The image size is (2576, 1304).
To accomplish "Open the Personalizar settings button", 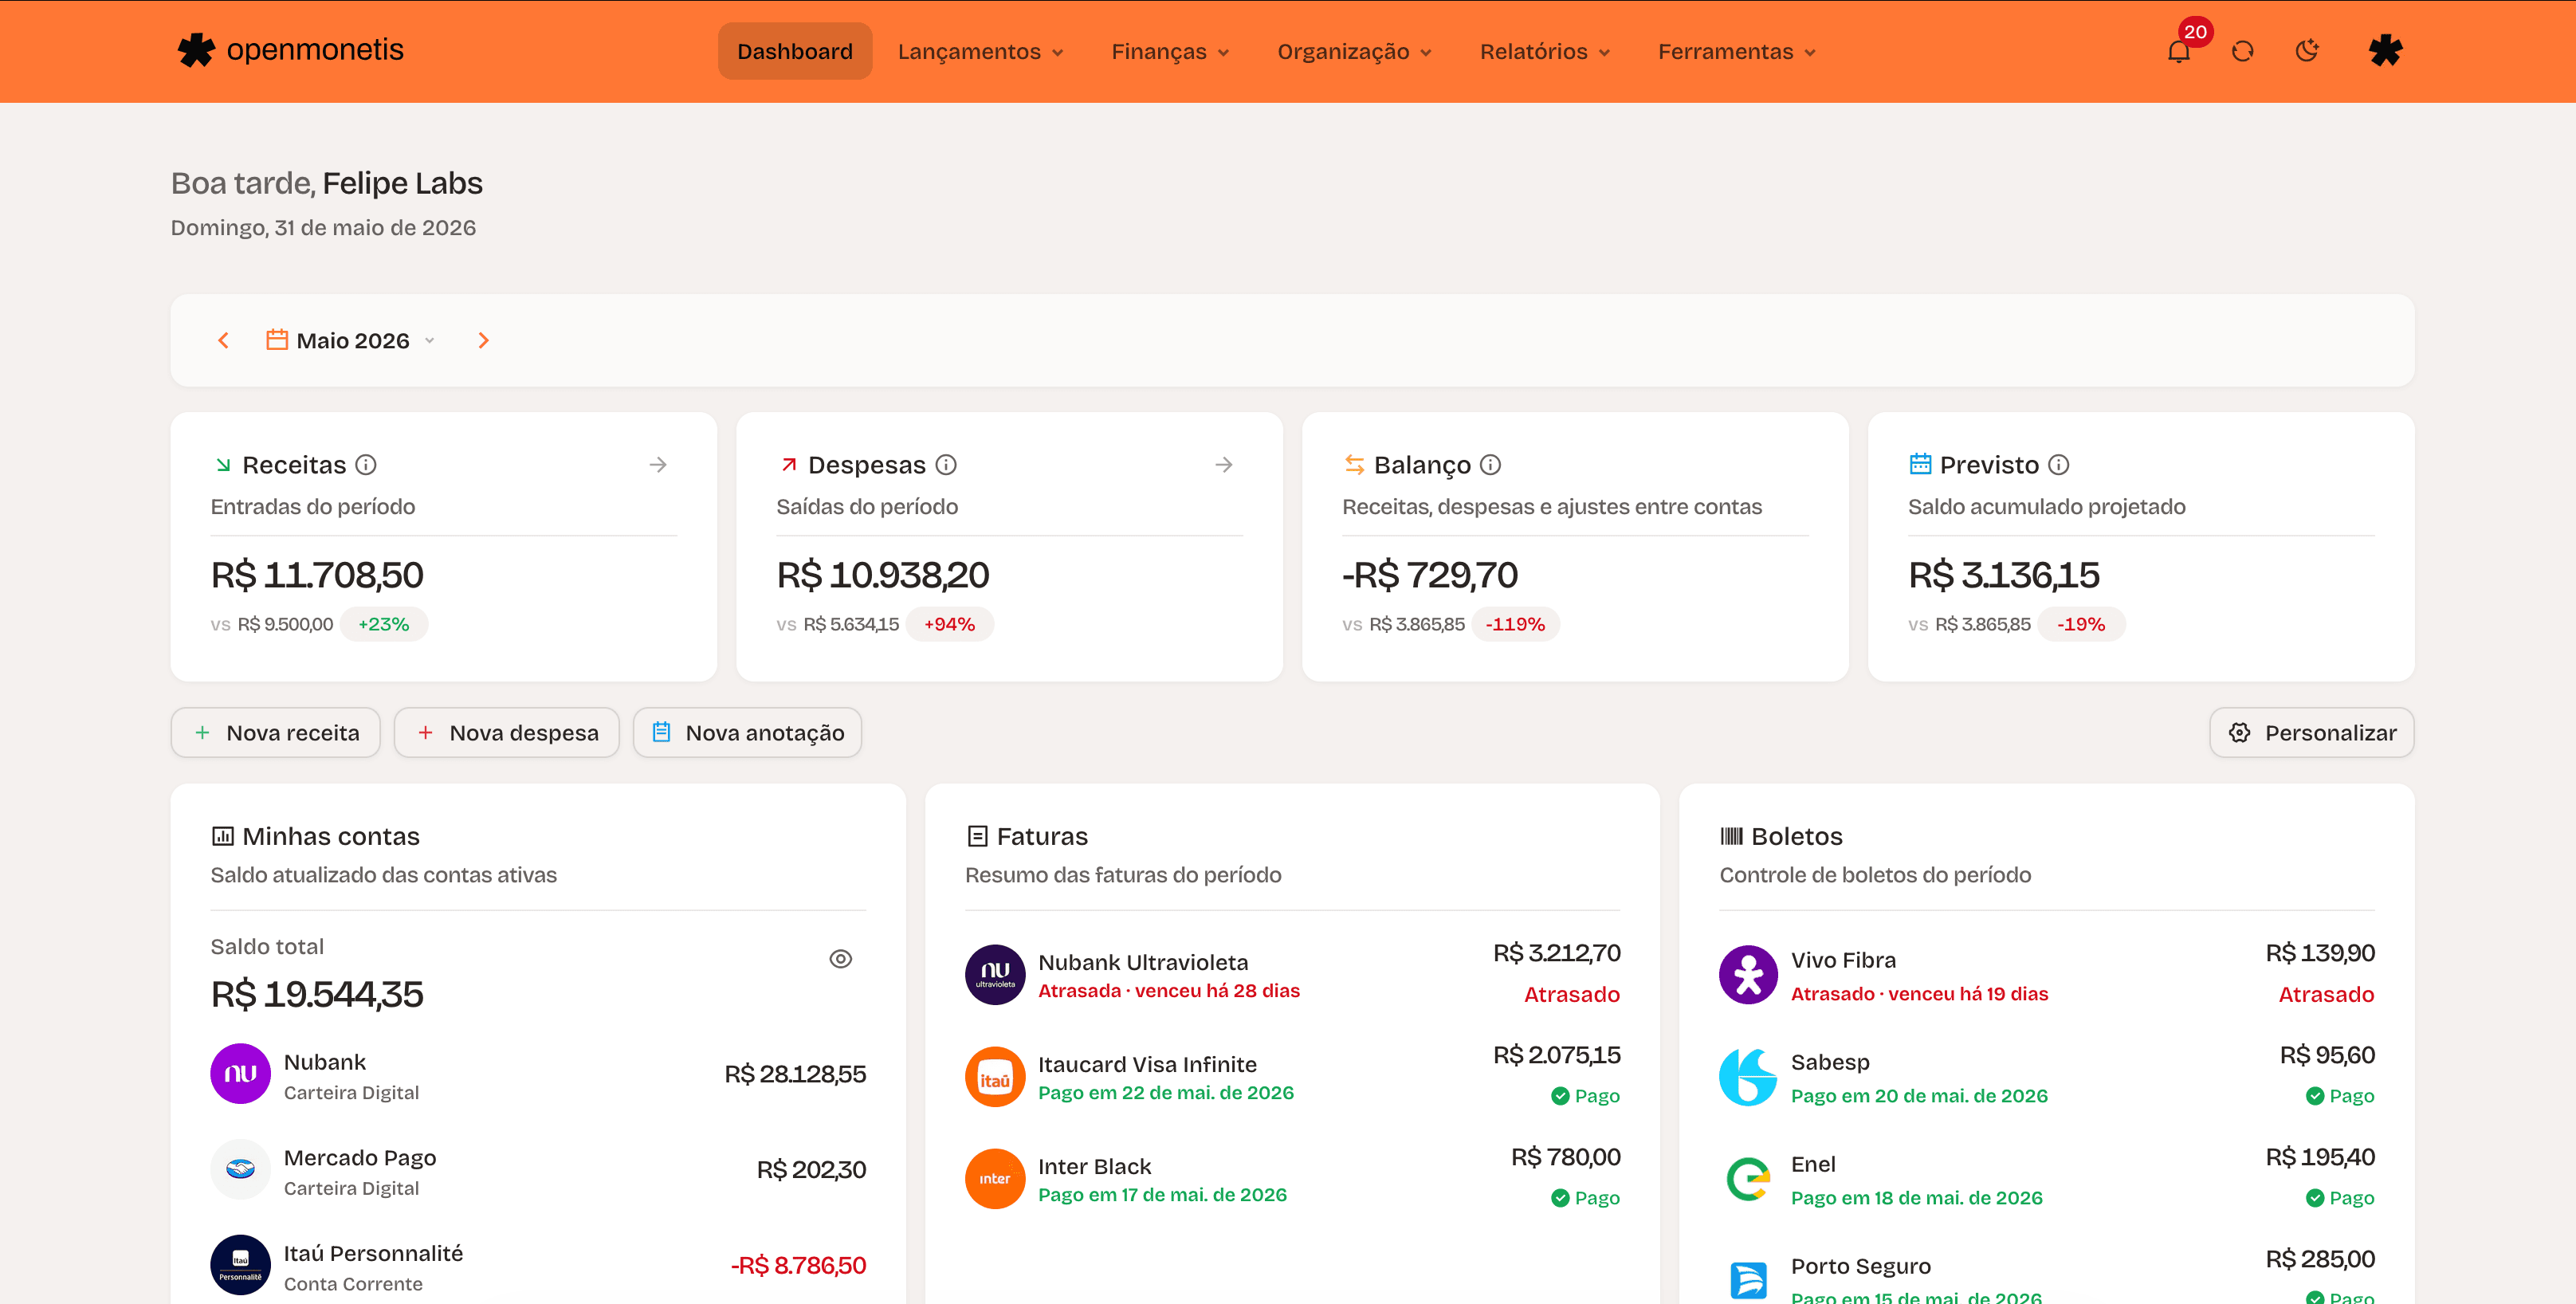I will pyautogui.click(x=2311, y=732).
